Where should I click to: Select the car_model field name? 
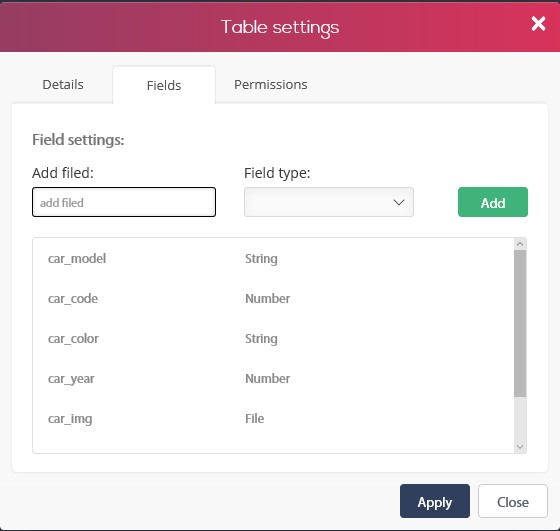click(x=77, y=259)
